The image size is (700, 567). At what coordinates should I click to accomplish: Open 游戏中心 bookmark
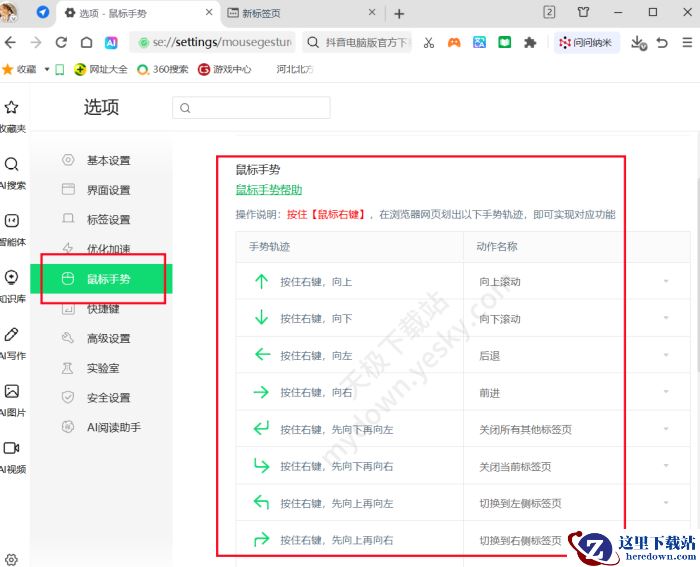(x=225, y=69)
